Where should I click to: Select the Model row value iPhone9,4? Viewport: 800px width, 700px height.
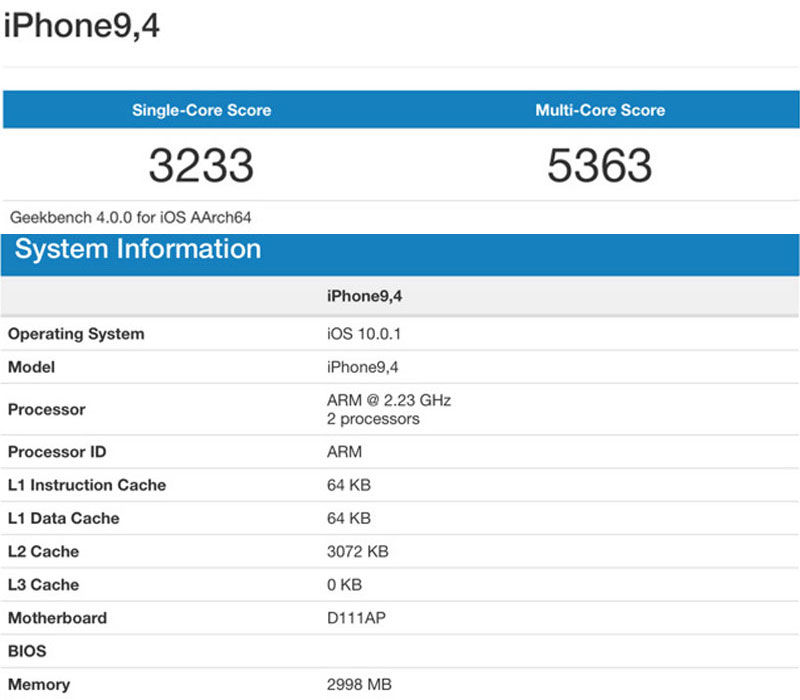tap(362, 367)
